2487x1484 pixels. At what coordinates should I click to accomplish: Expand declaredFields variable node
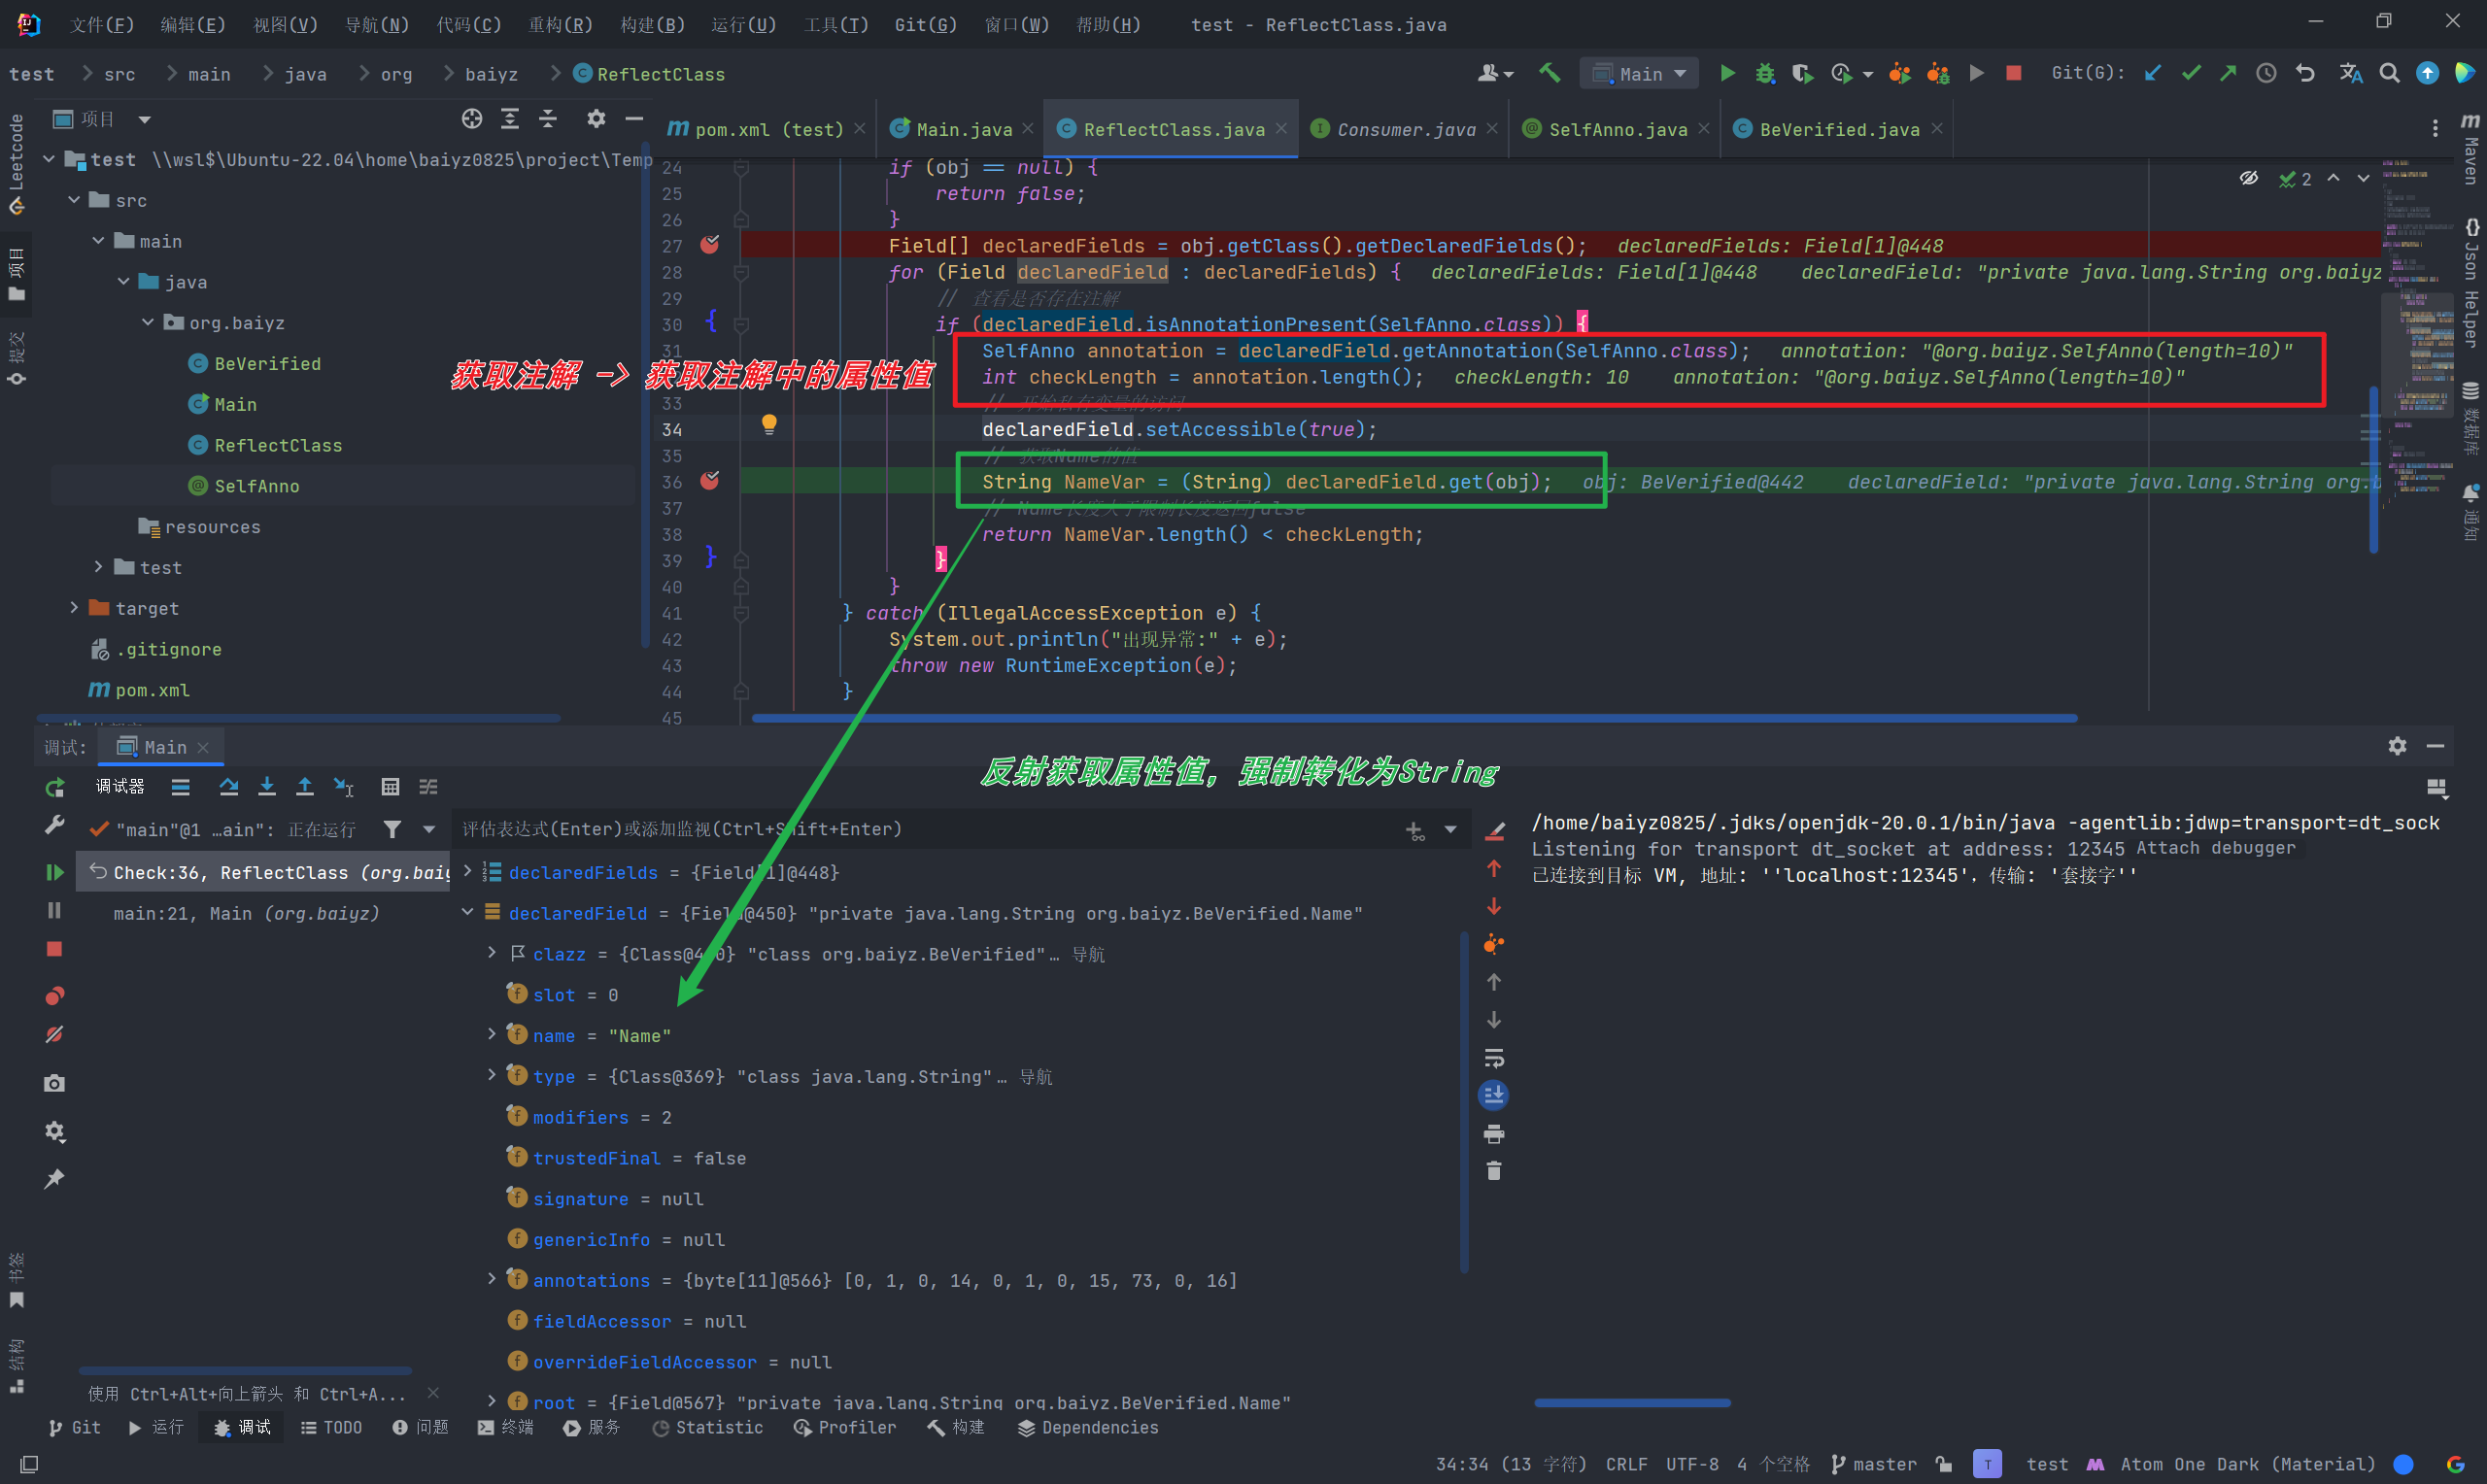click(x=467, y=872)
